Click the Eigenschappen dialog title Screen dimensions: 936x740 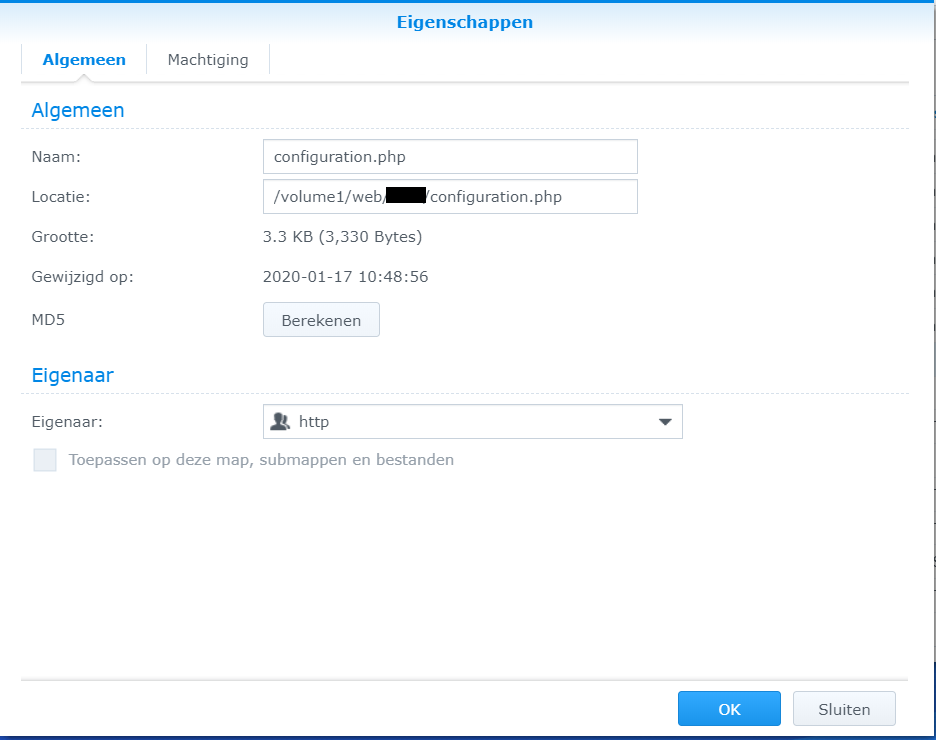465,22
